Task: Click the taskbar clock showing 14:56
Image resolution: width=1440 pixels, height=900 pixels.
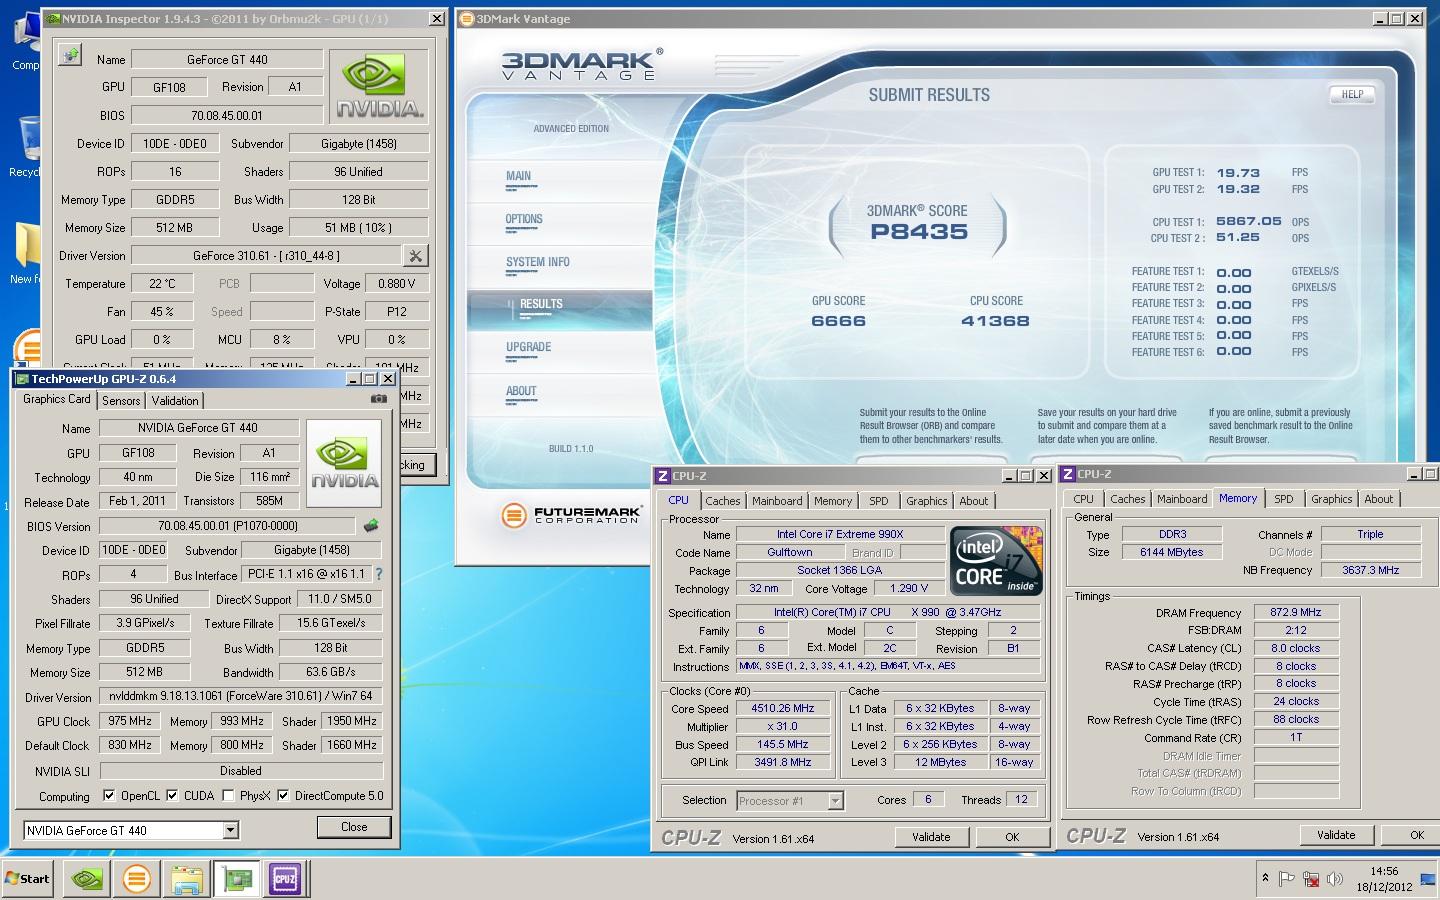Action: pyautogui.click(x=1384, y=879)
